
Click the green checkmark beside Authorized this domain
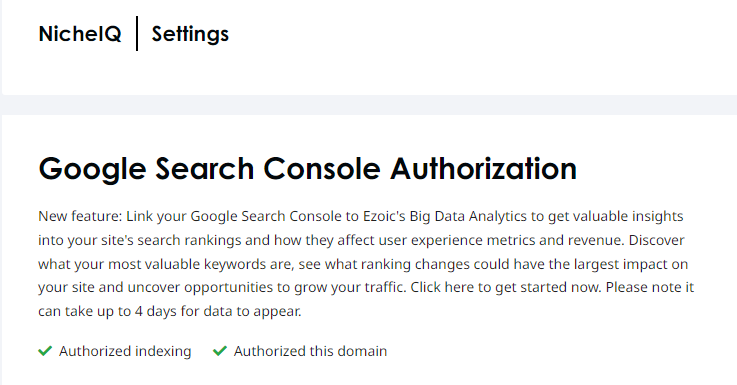[x=220, y=351]
